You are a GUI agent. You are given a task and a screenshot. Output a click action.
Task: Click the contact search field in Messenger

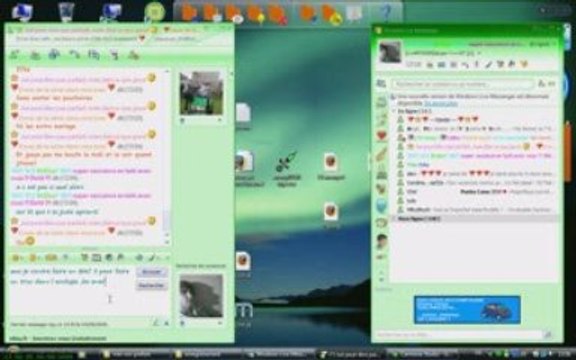pyautogui.click(x=462, y=84)
